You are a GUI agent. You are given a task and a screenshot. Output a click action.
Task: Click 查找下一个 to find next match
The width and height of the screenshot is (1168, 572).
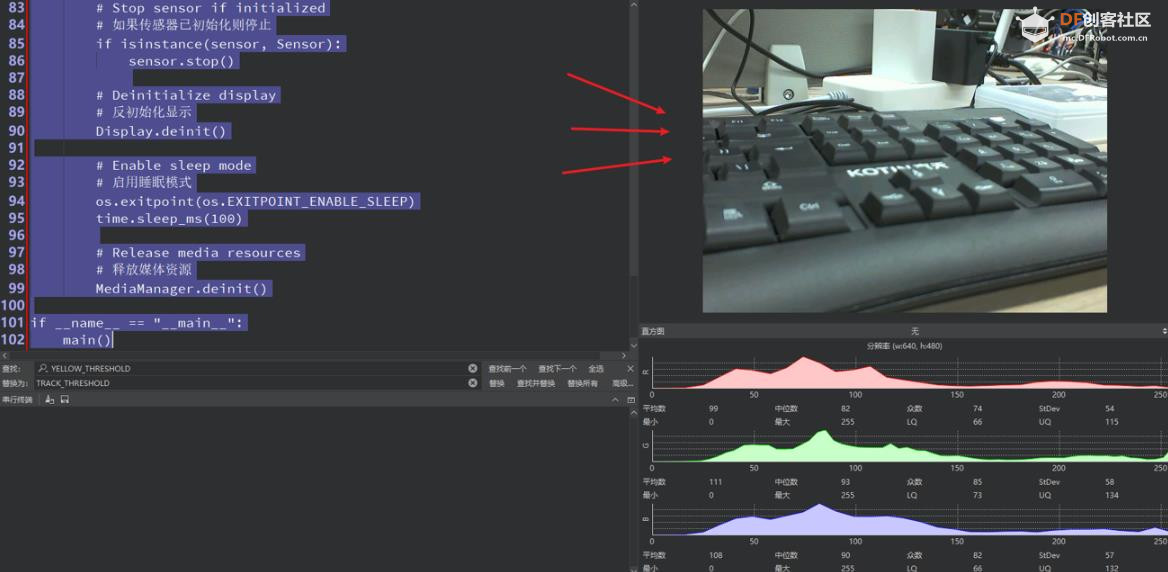click(557, 368)
